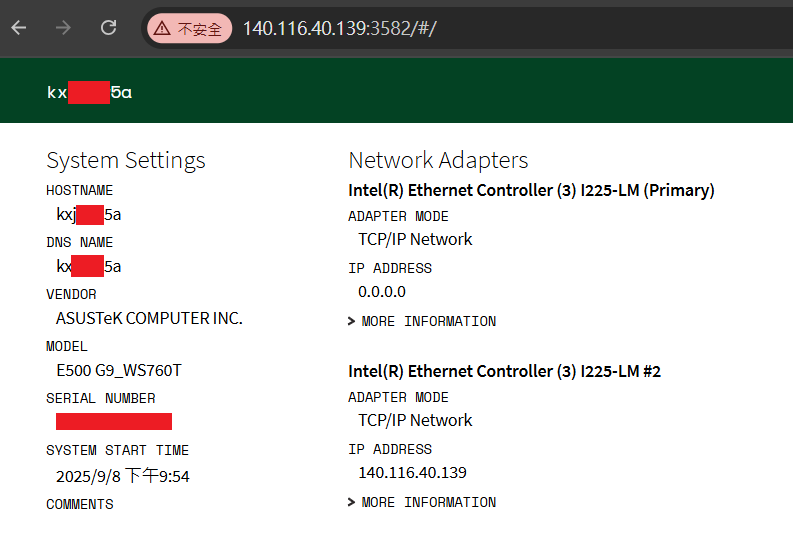This screenshot has width=793, height=552.
Task: Select the IP address 140.116.40.139 value
Action: pyautogui.click(x=412, y=473)
